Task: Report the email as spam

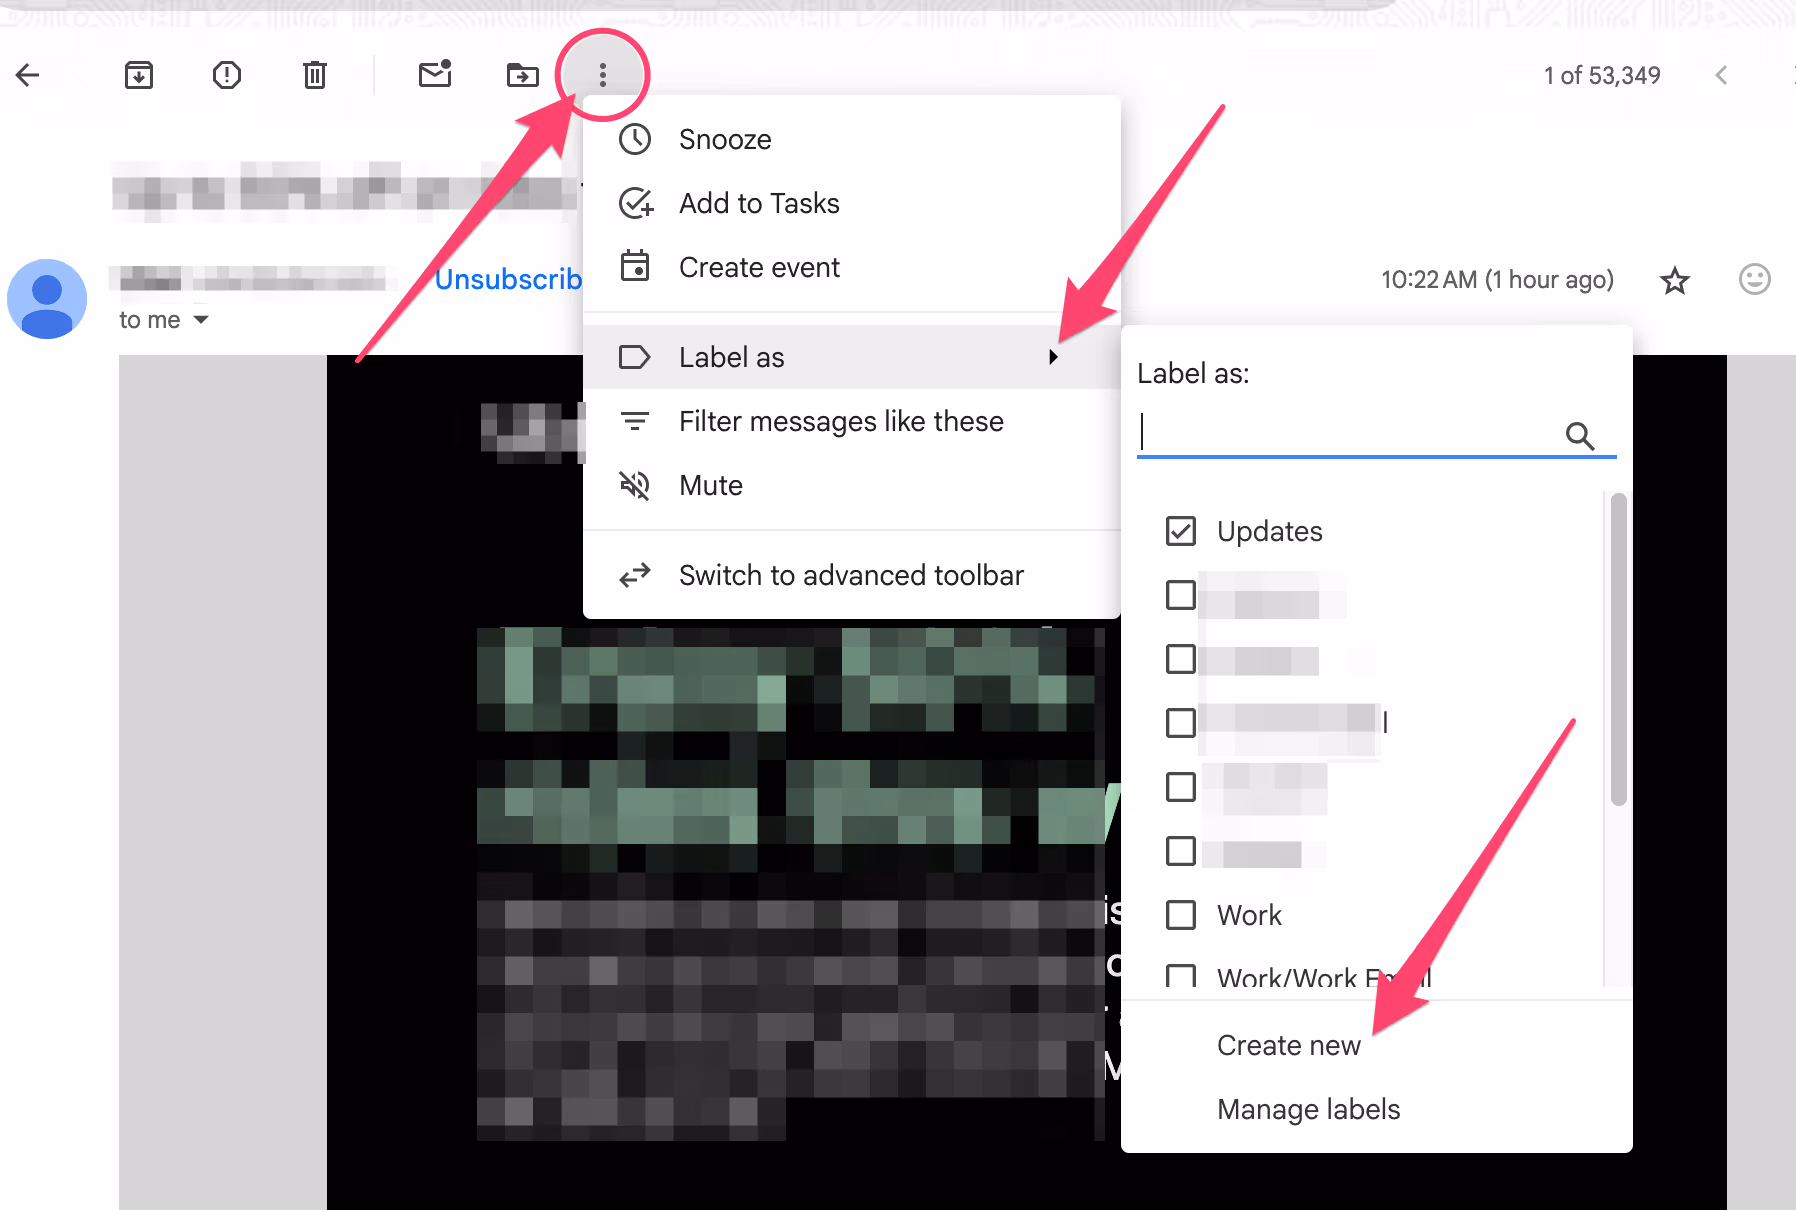Action: pos(226,74)
